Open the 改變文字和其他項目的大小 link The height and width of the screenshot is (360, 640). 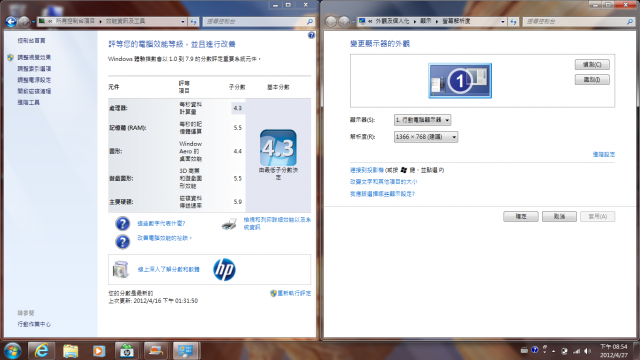pos(384,182)
